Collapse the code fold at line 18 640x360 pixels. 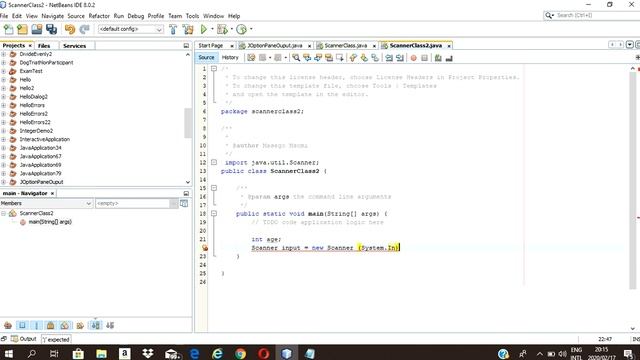coord(214,213)
